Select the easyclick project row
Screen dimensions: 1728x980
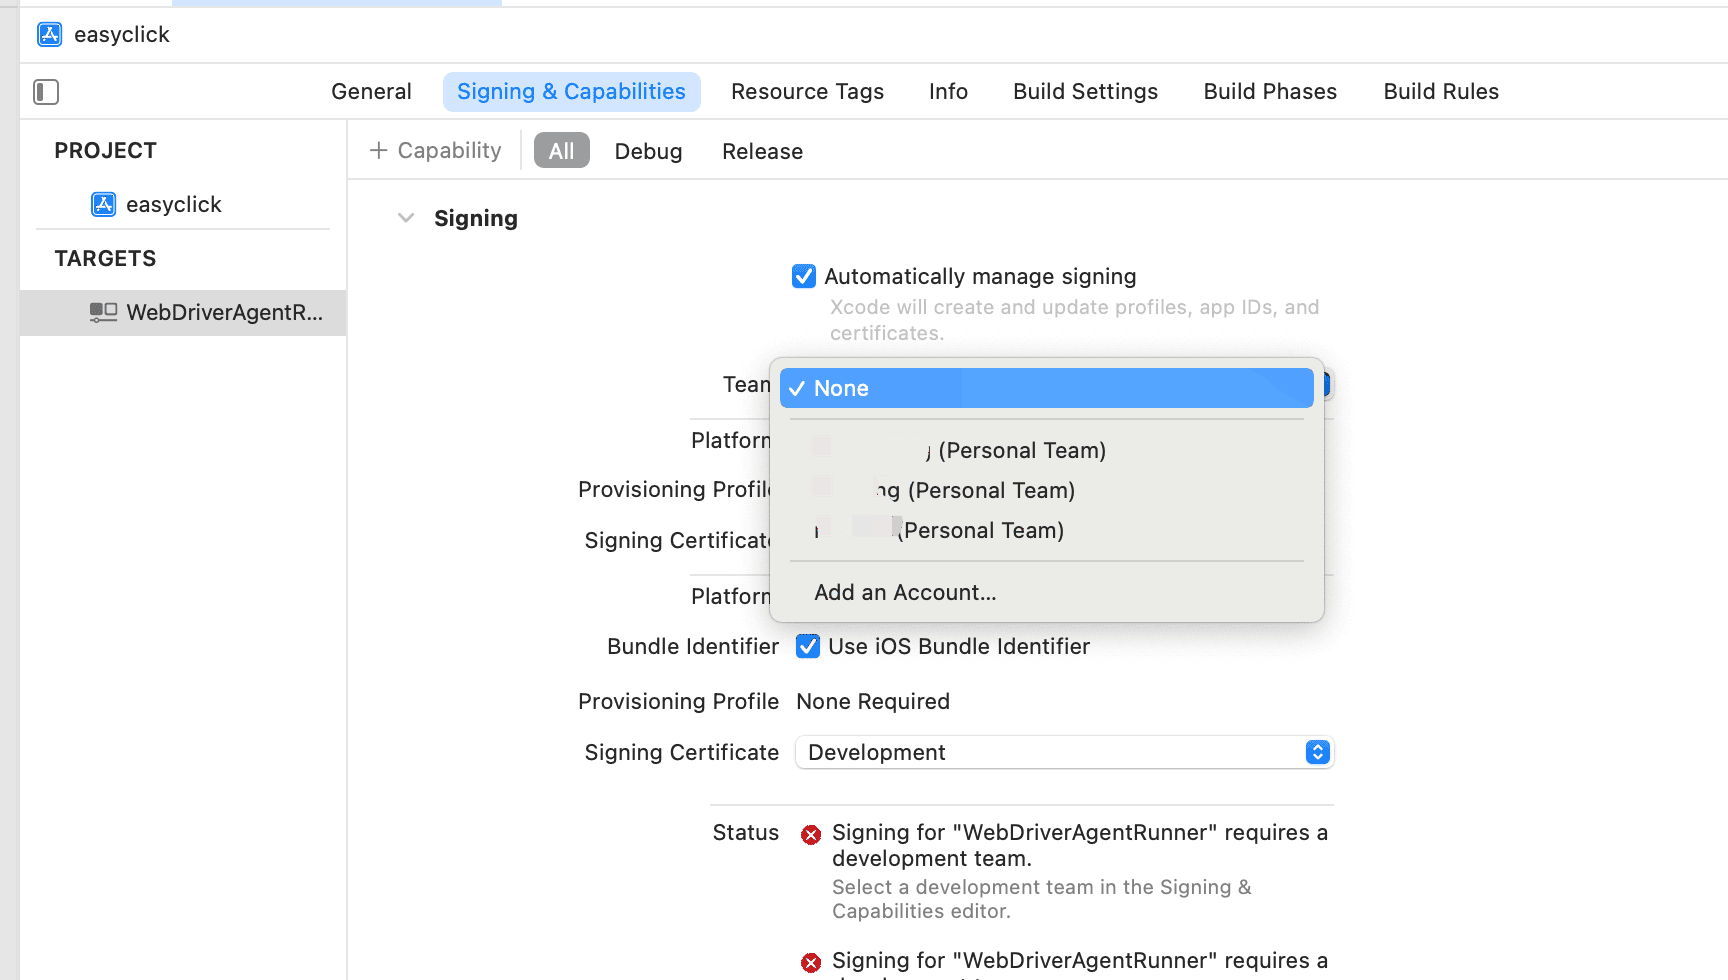183,205
